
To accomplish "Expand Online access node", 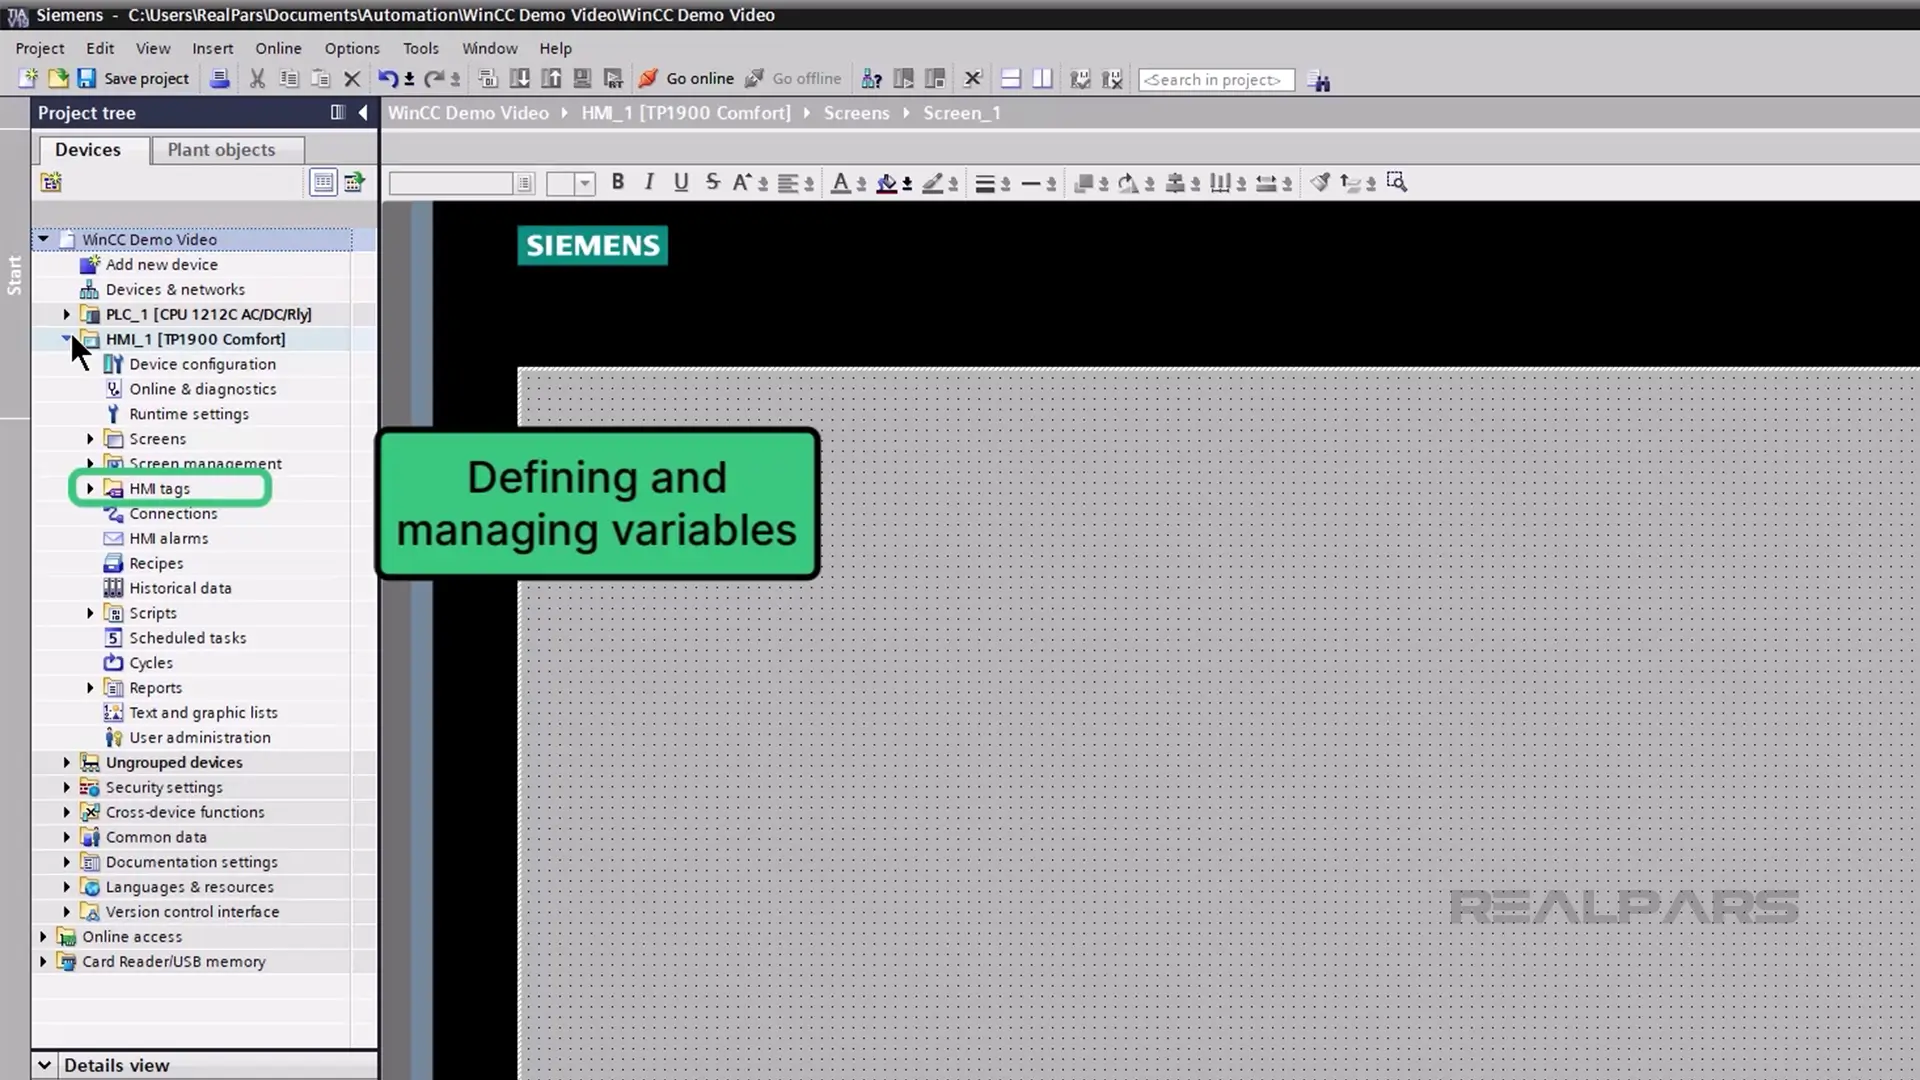I will point(43,937).
